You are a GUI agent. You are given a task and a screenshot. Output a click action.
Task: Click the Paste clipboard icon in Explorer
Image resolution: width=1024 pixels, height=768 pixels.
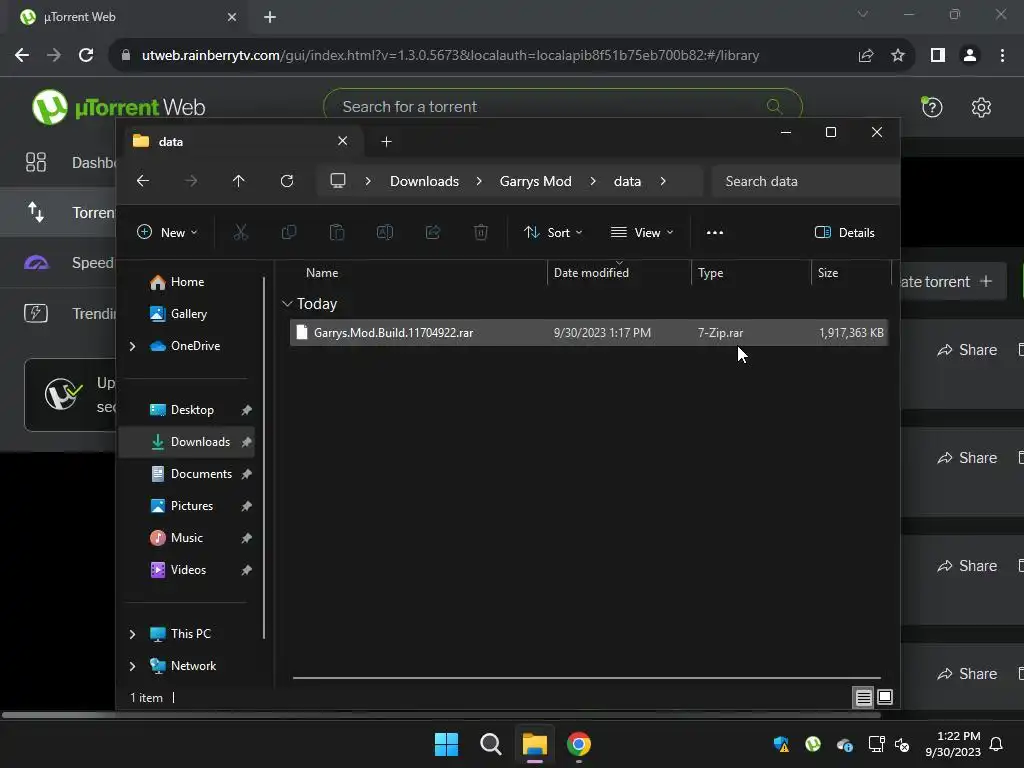(337, 232)
